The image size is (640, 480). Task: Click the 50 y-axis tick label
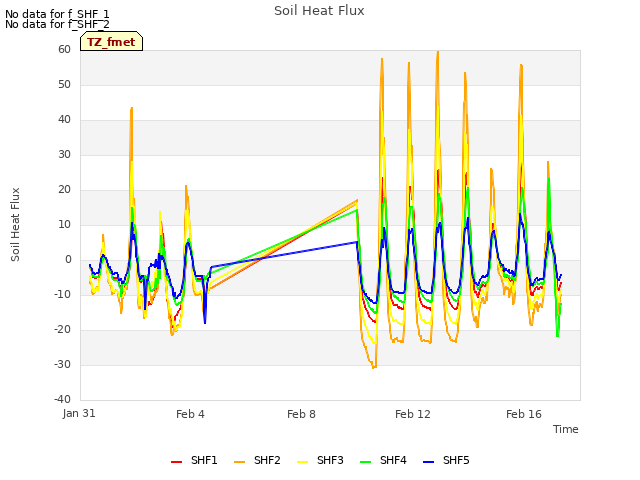pyautogui.click(x=64, y=84)
